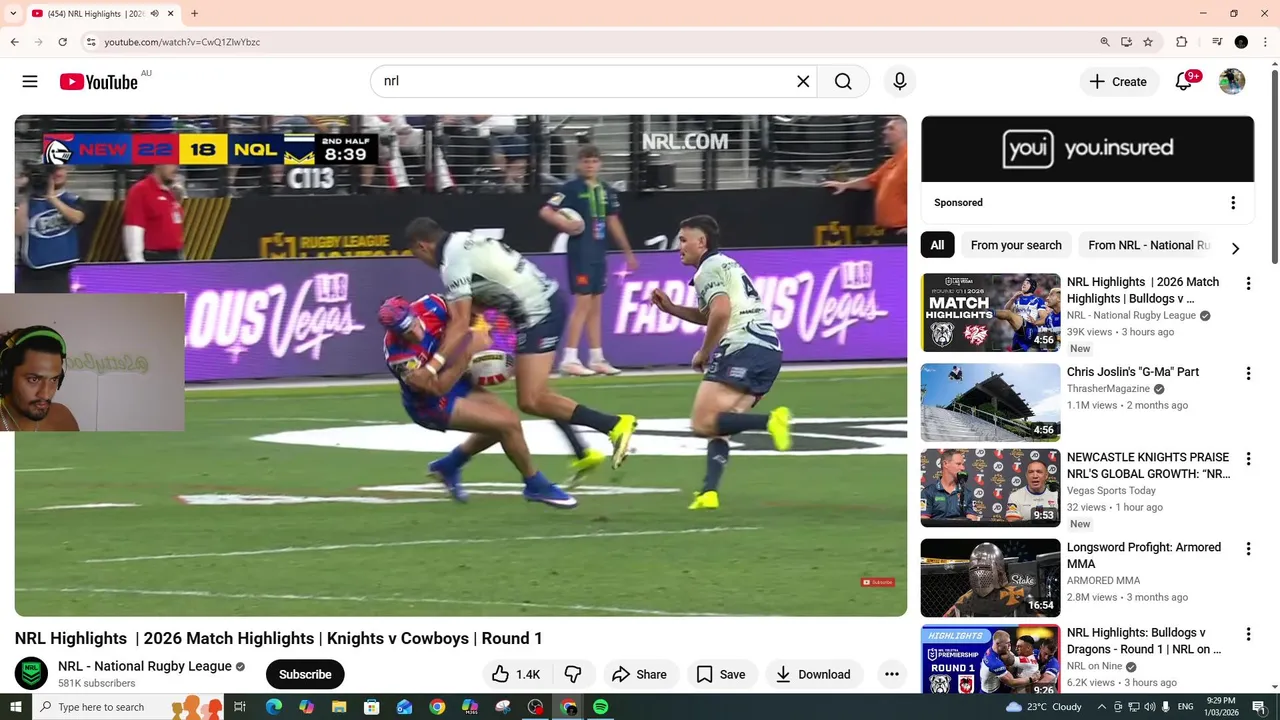
Task: Open options for Sponsored youi ad
Action: point(1233,203)
